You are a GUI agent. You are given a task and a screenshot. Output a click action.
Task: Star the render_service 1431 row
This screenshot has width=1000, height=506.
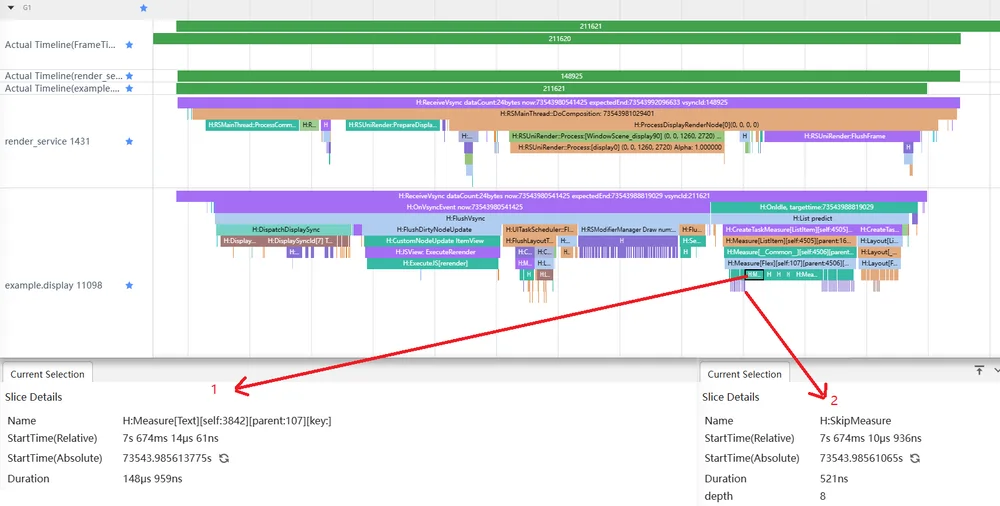129,141
